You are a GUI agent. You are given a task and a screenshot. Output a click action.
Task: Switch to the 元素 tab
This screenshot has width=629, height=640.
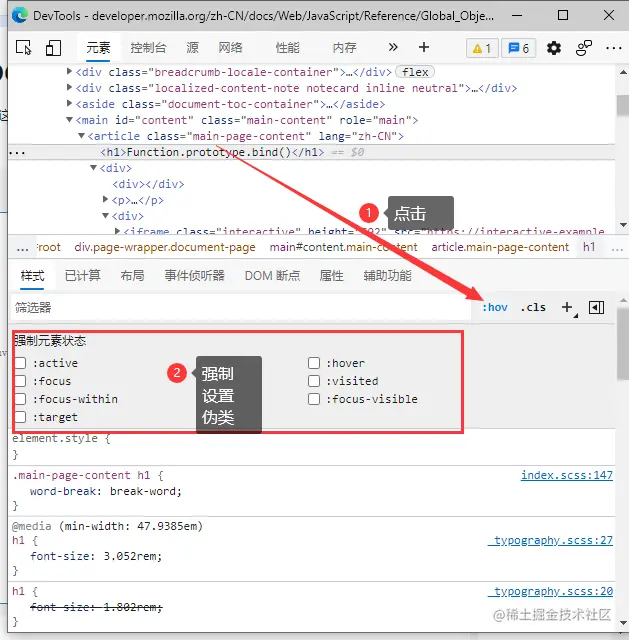tap(98, 48)
